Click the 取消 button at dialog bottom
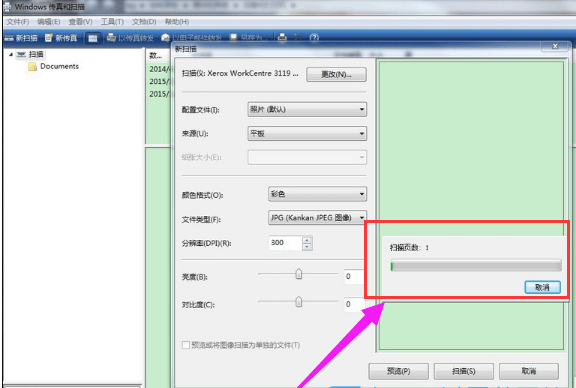The image size is (576, 388). click(x=529, y=371)
